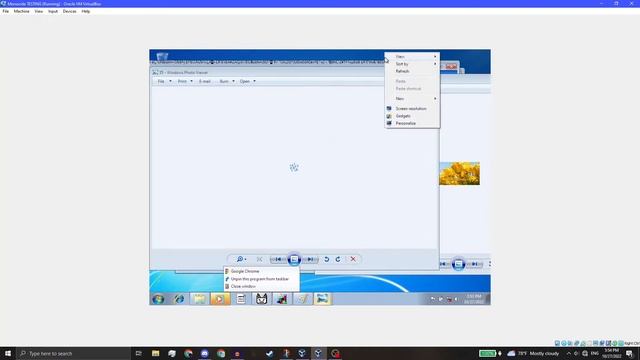The height and width of the screenshot is (360, 640).
Task: Go to previous photo in background Photo Viewer
Action: (x=444, y=264)
